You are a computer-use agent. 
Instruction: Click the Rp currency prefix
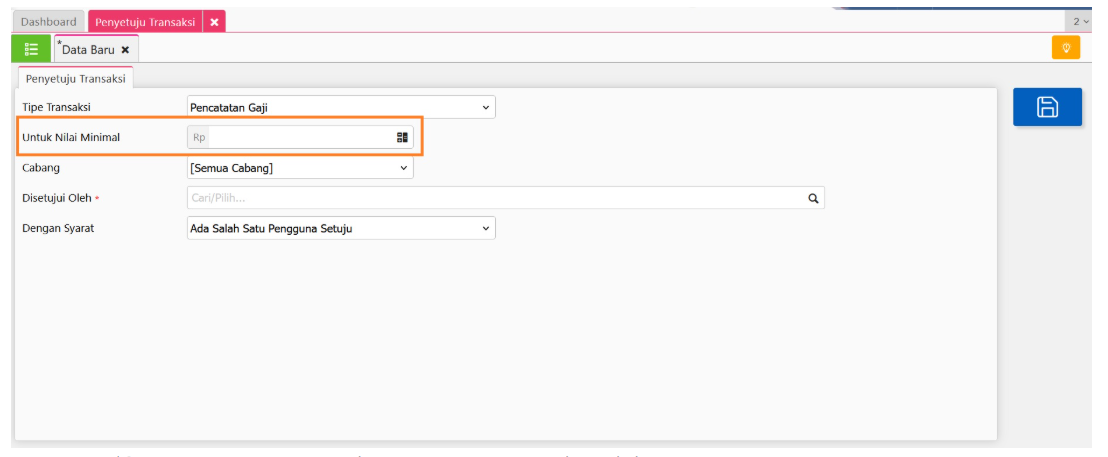[x=199, y=138]
